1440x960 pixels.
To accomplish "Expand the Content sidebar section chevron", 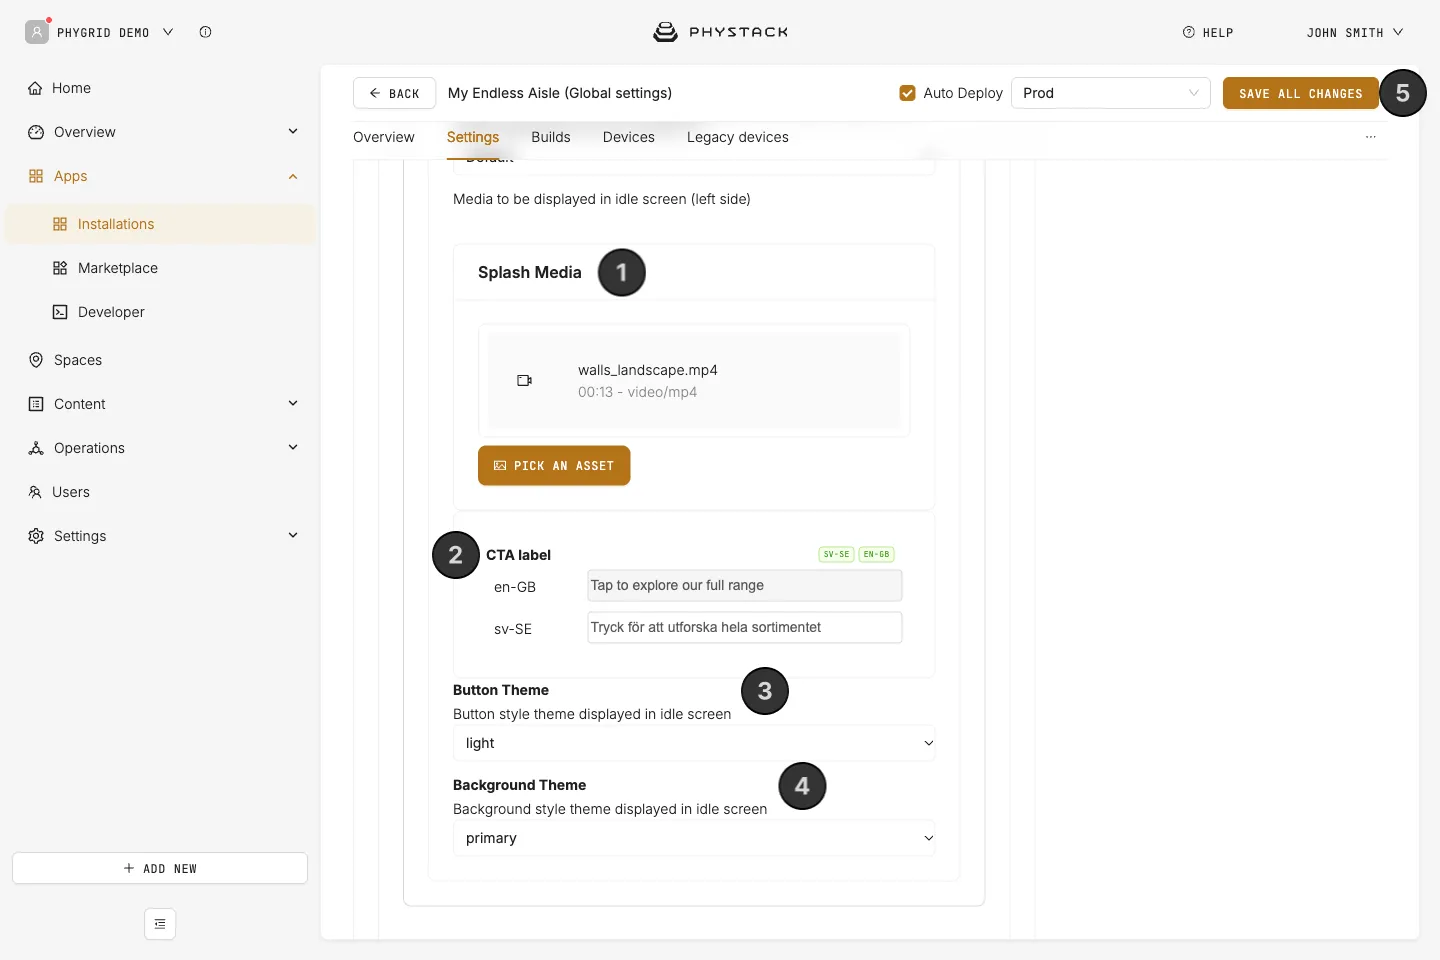I will (293, 403).
